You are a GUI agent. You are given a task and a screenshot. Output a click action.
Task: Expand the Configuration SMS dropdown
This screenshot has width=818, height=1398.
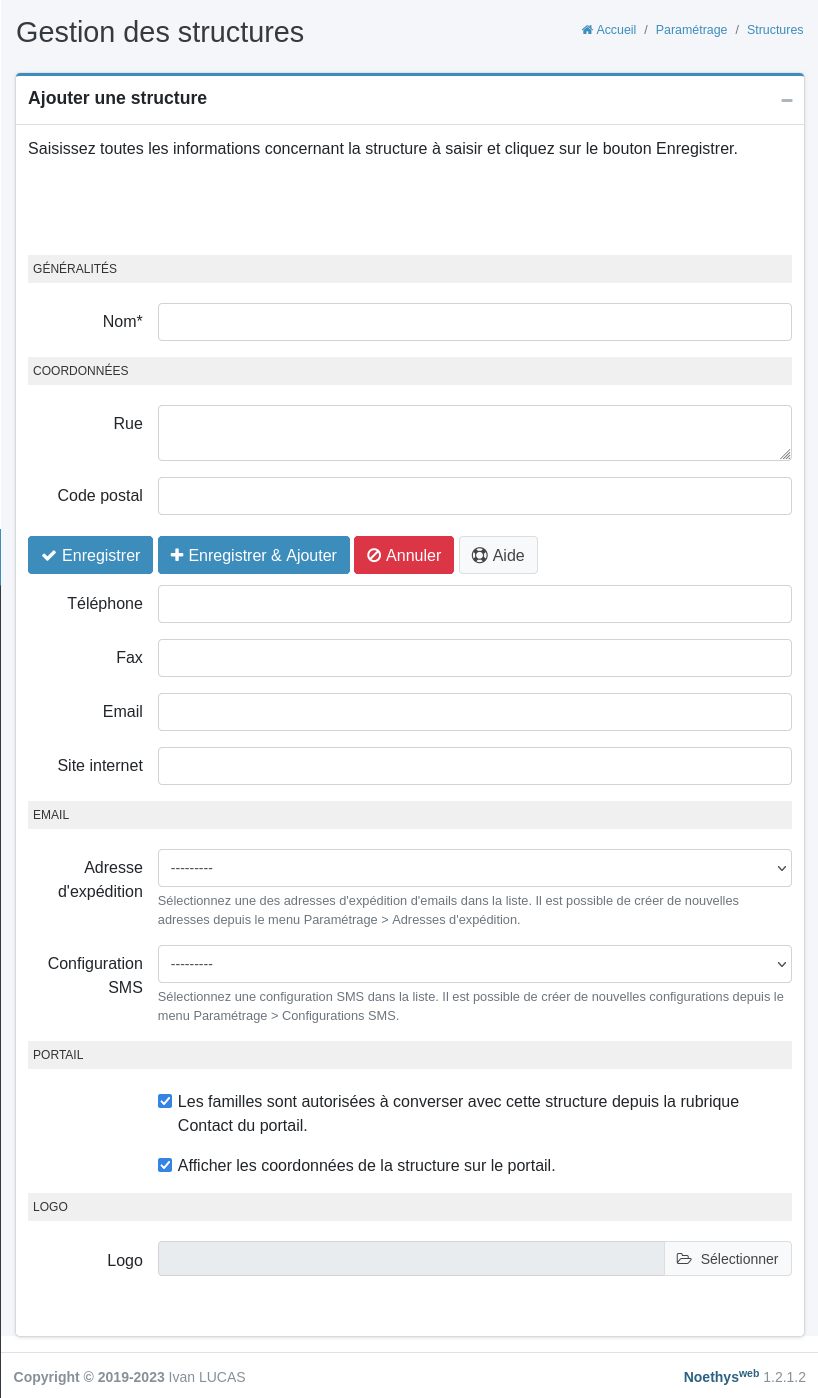click(474, 964)
